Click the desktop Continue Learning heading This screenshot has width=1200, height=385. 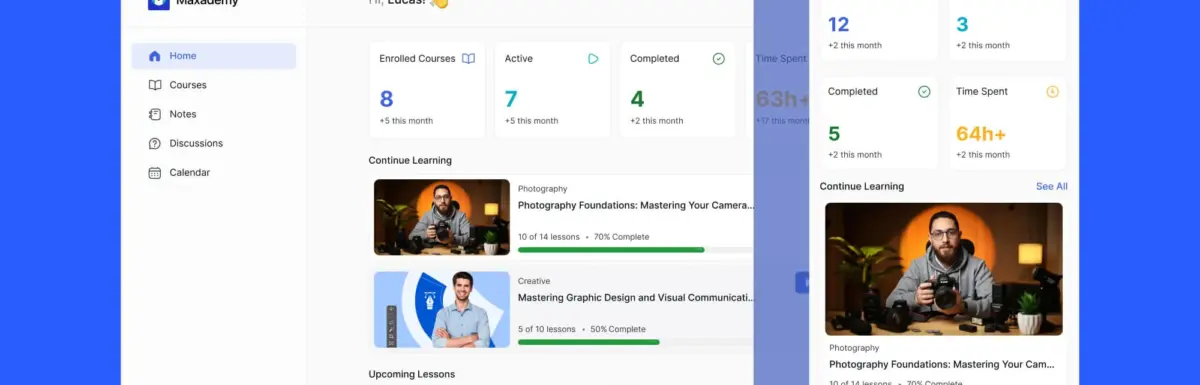coord(410,160)
